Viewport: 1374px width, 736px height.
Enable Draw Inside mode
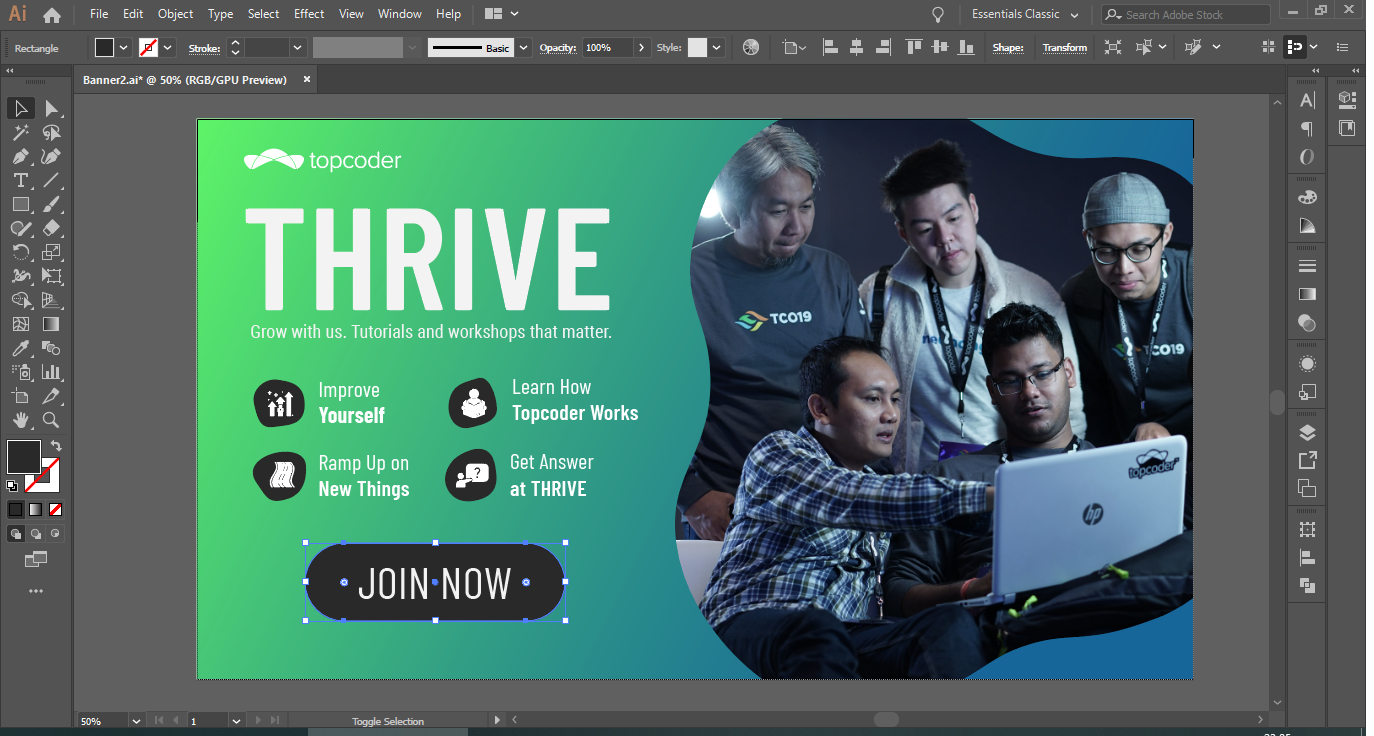click(x=55, y=534)
